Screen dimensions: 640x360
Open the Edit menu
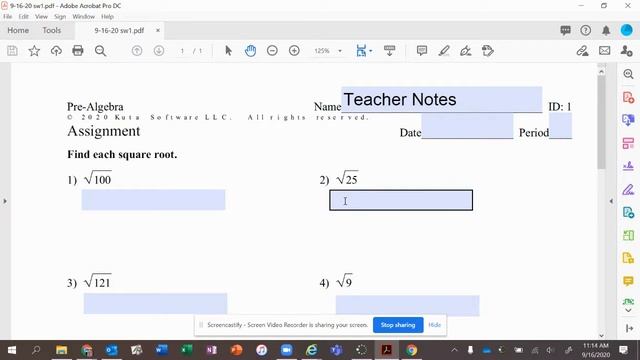point(24,17)
